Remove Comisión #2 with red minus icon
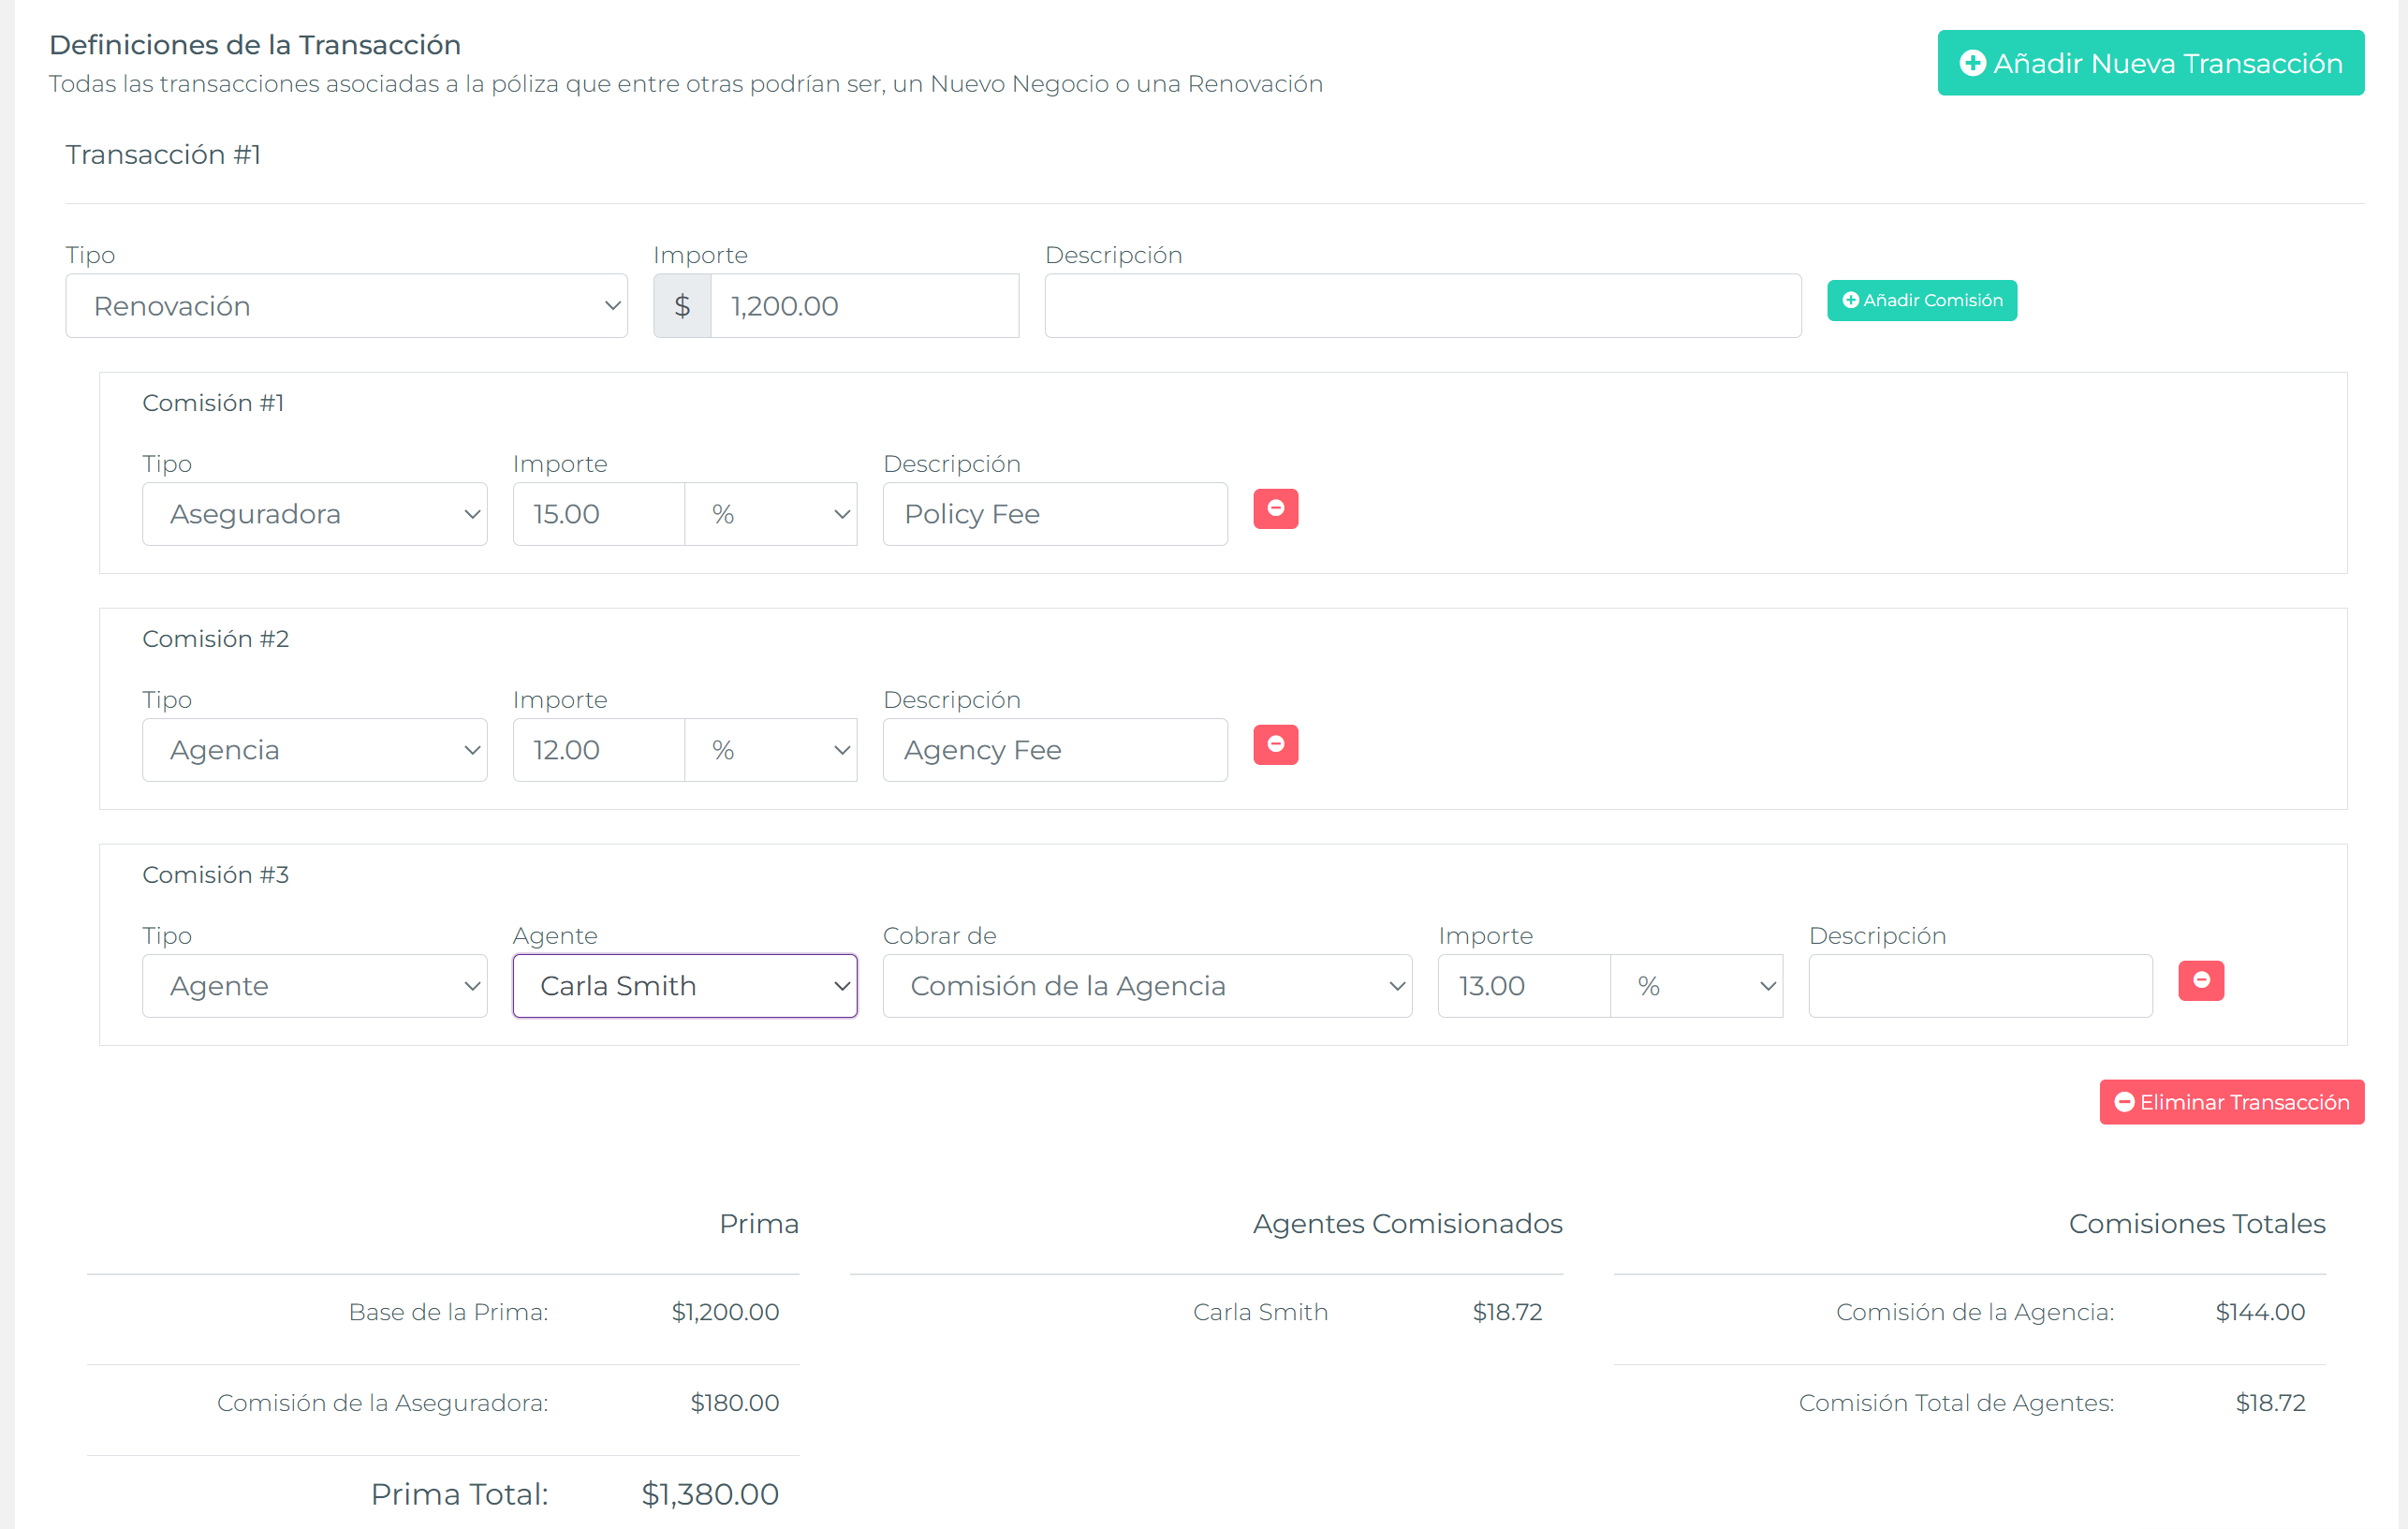The height and width of the screenshot is (1529, 2408). (x=1275, y=745)
